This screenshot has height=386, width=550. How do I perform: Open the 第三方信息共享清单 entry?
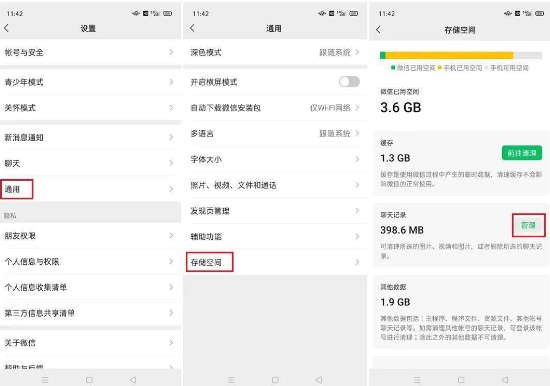tap(90, 313)
